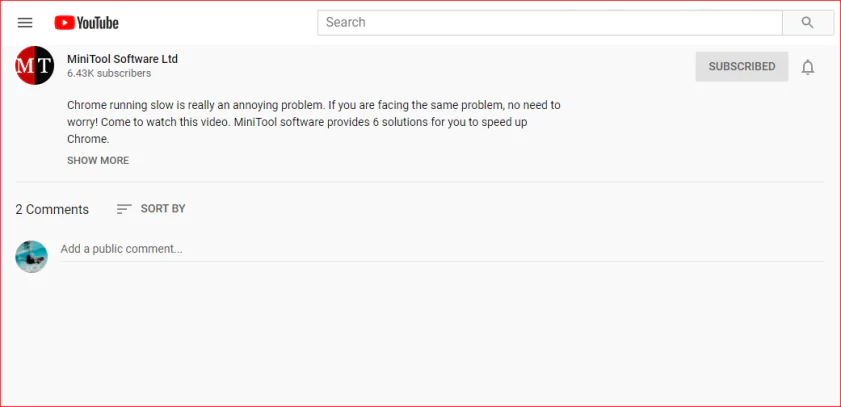Click the red YouTube play logo
Image resolution: width=841 pixels, height=407 pixels.
click(66, 22)
